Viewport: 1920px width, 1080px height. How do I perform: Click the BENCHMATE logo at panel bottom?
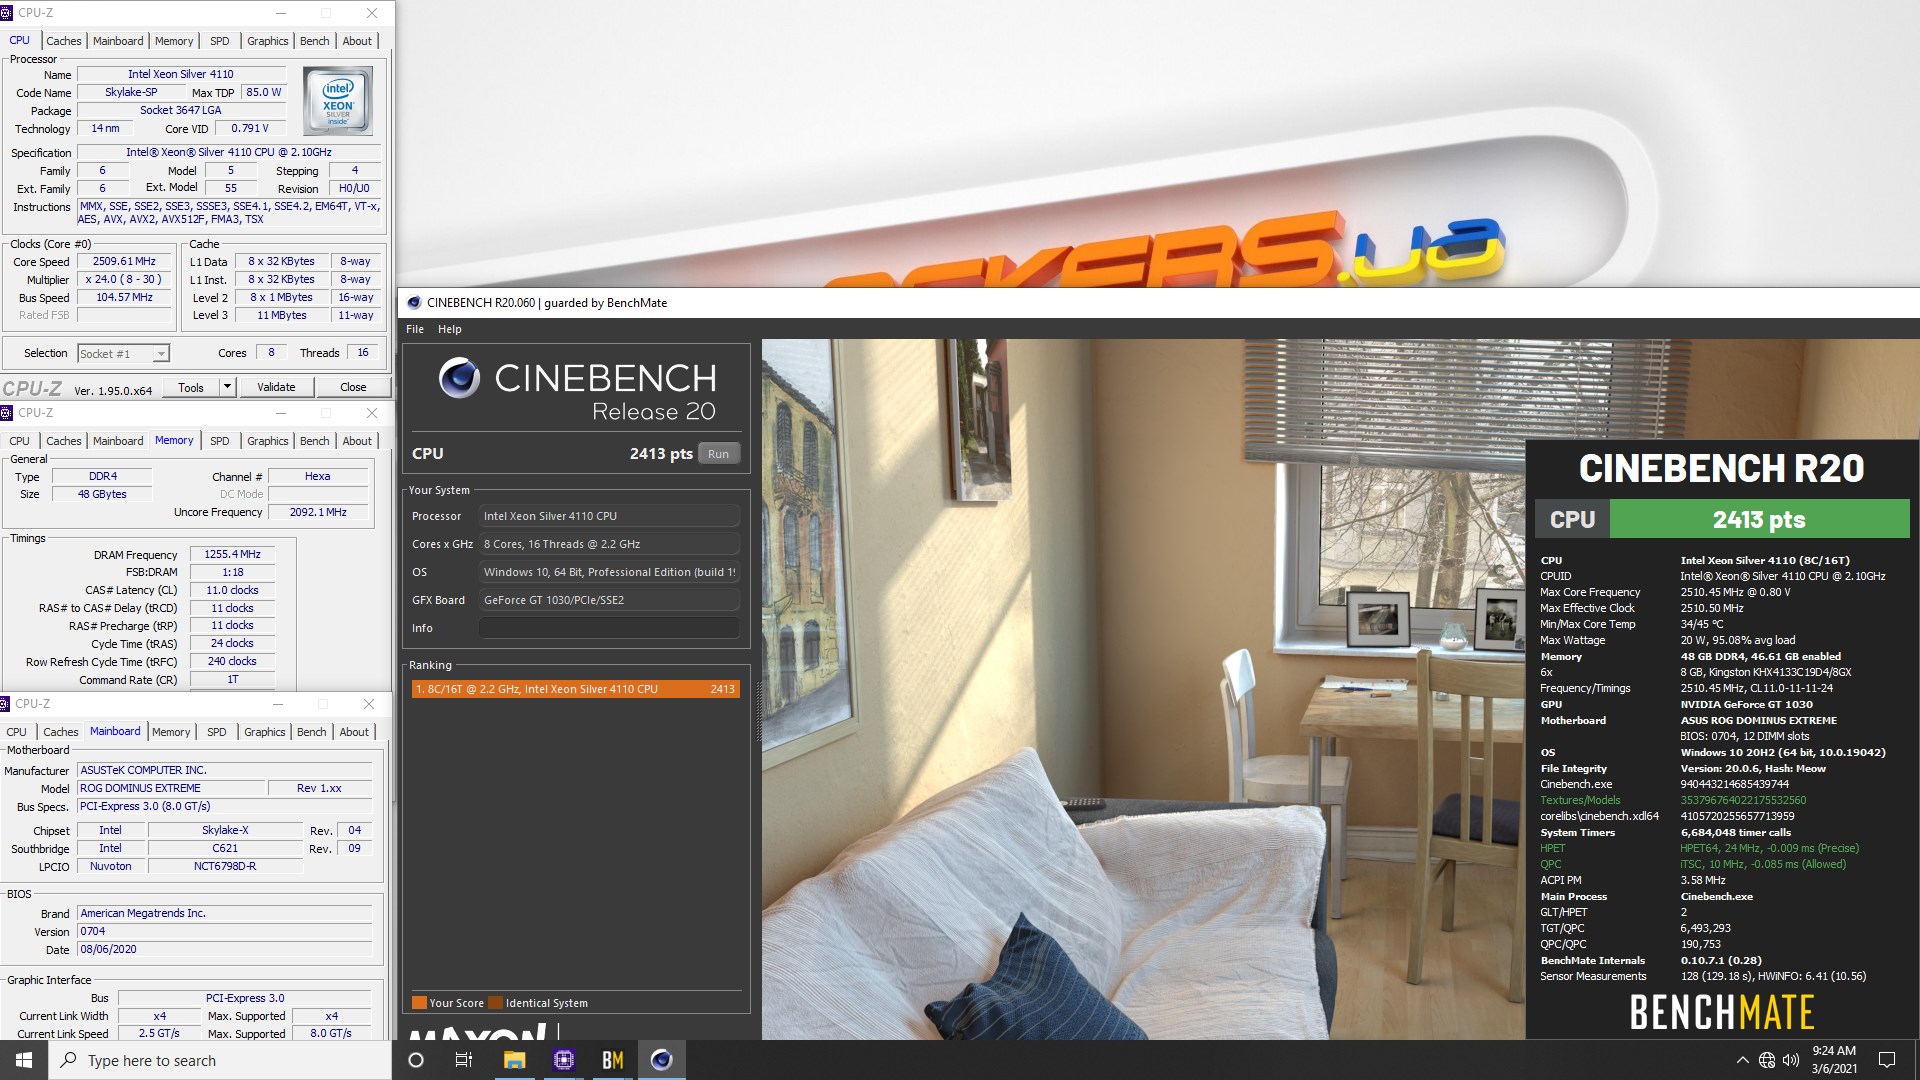click(1722, 1013)
